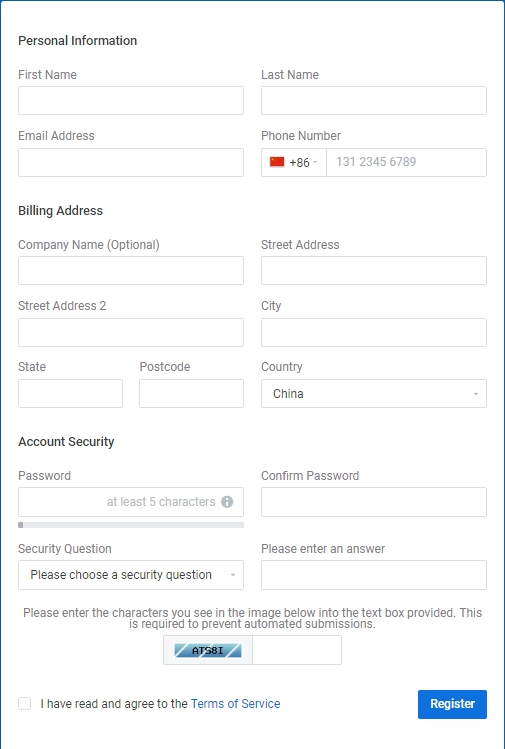505x749 pixels.
Task: Focus the Last Name field
Action: pos(374,100)
